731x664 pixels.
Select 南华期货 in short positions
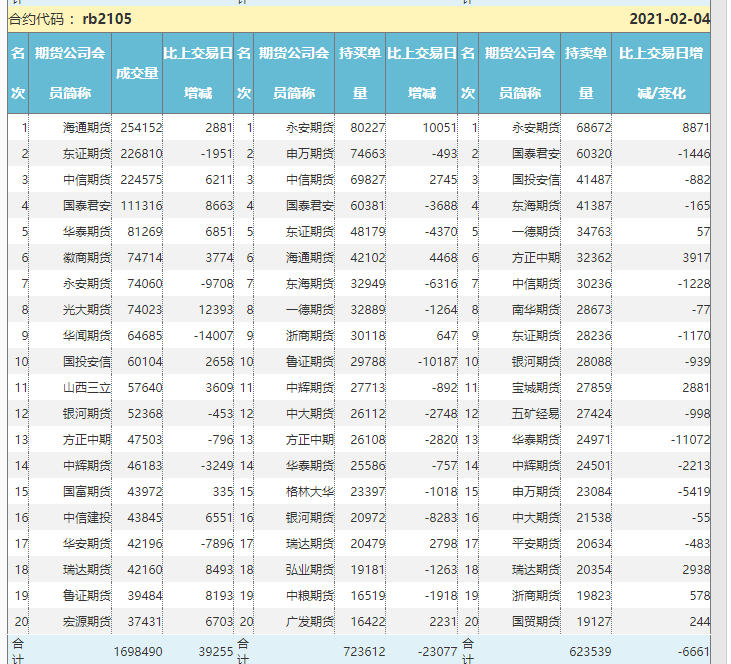536,310
